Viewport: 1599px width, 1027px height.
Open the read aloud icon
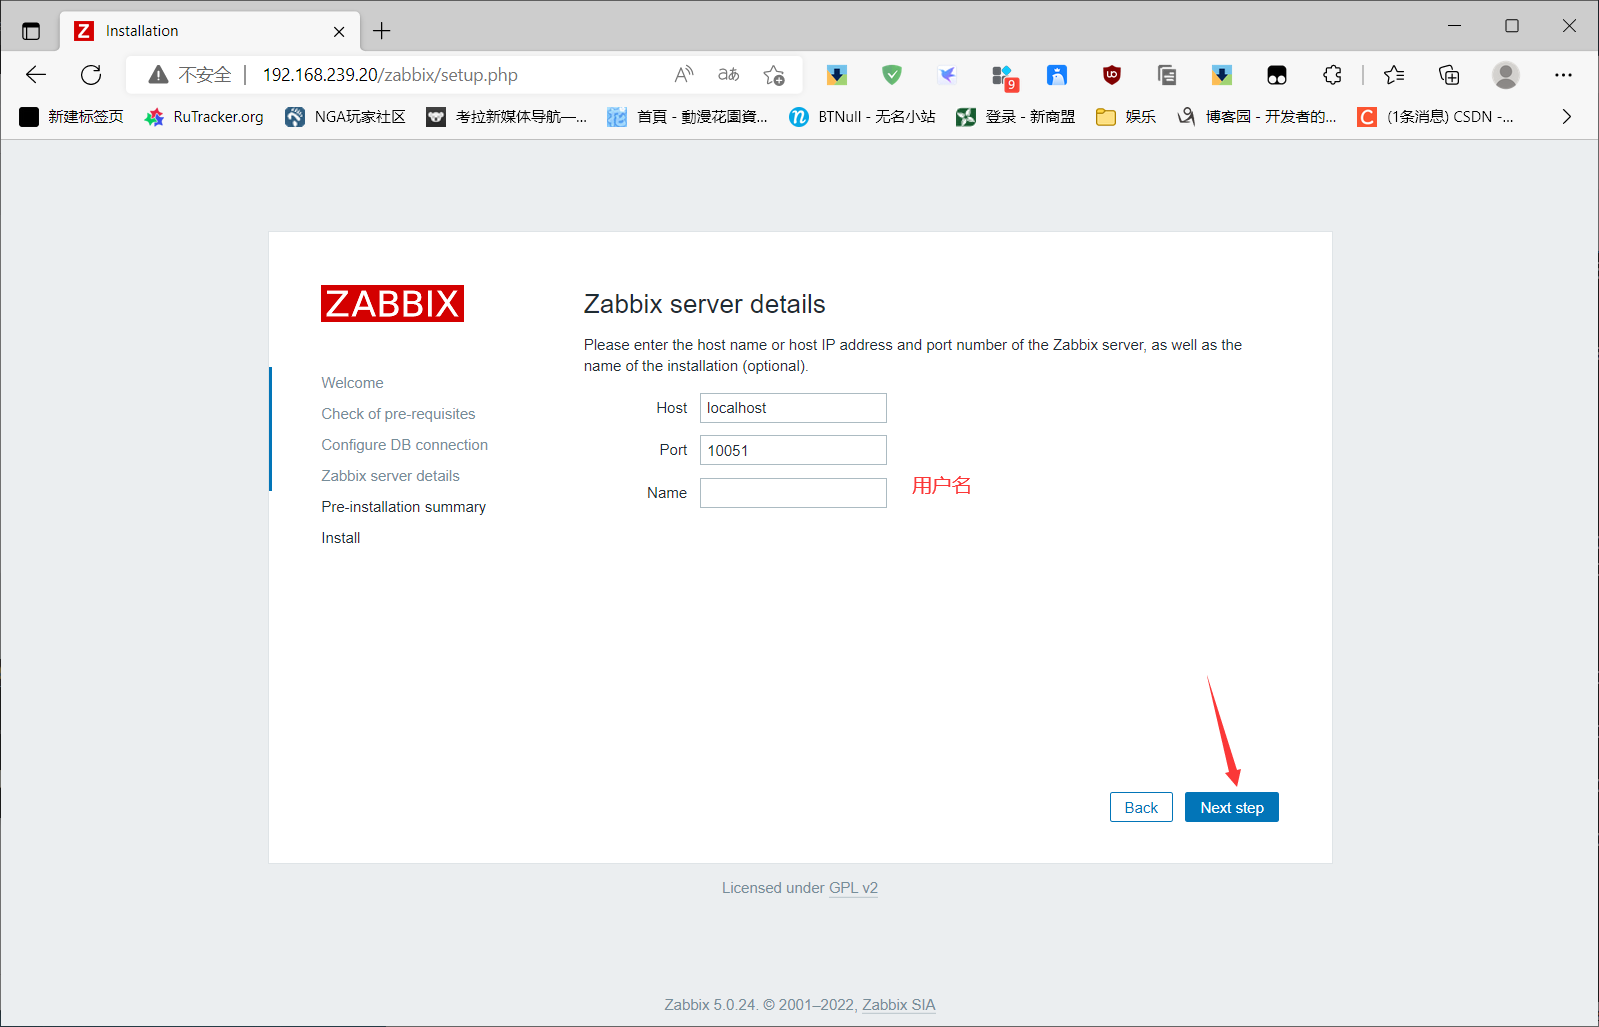[x=684, y=75]
